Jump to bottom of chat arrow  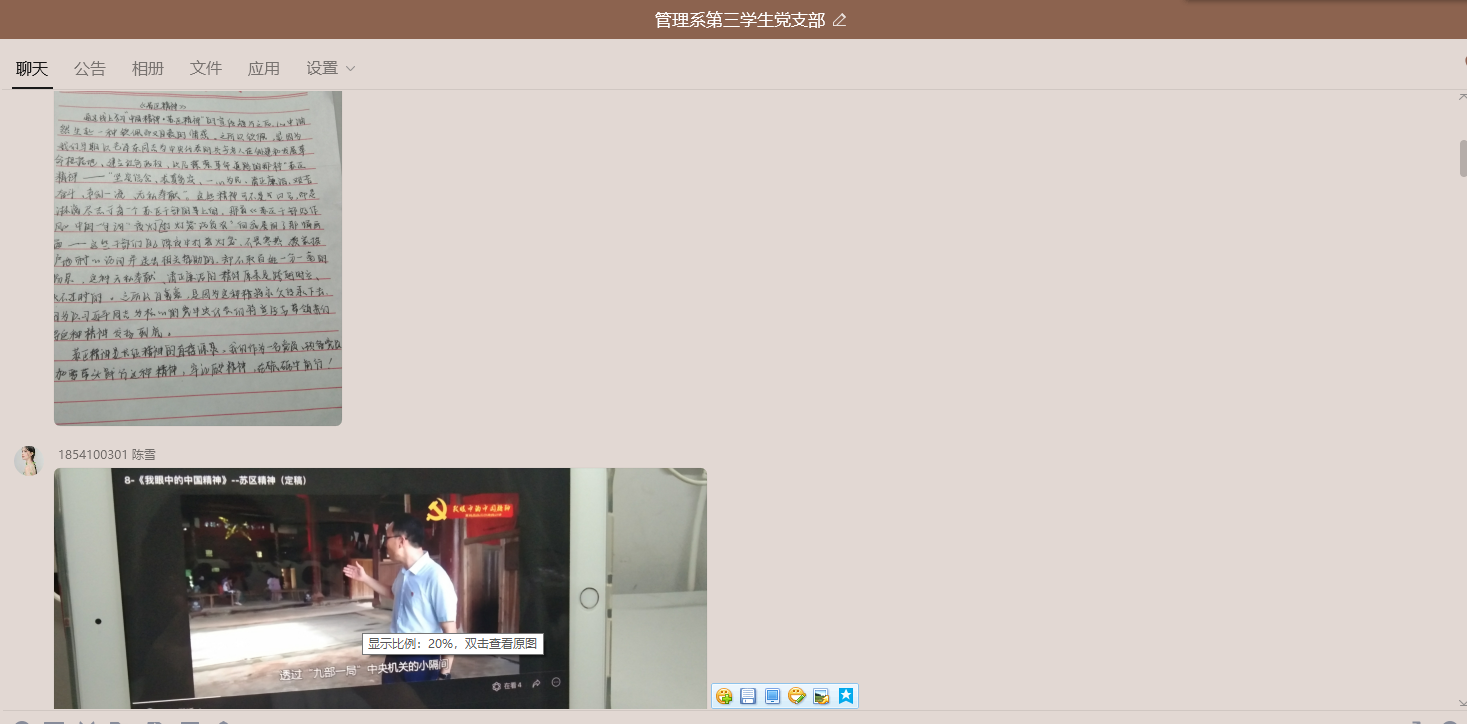click(x=1461, y=703)
